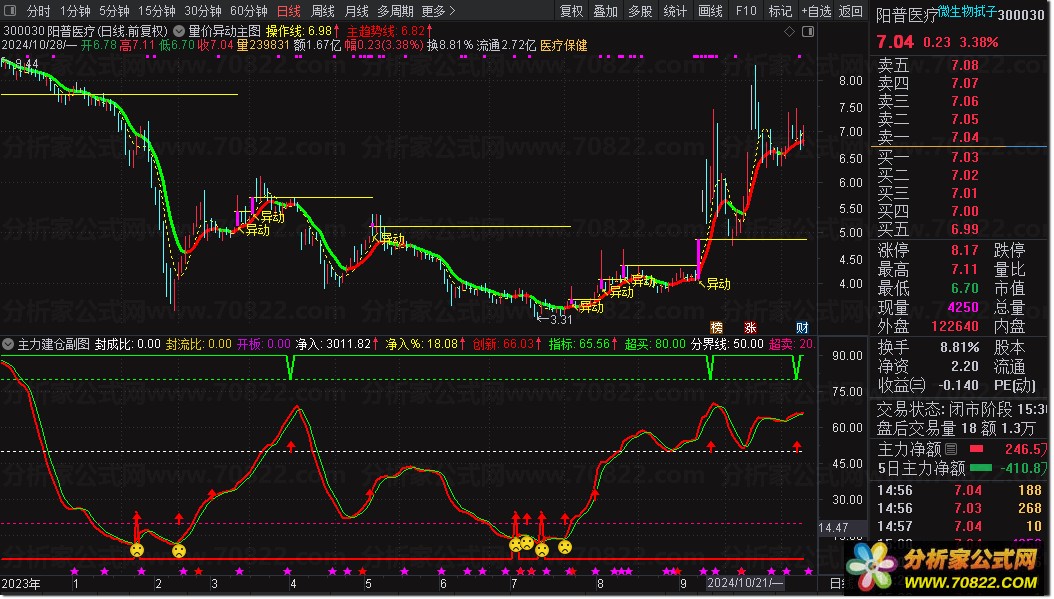1054x599 pixels.
Task: Select the 月线 monthly tab
Action: click(x=356, y=11)
